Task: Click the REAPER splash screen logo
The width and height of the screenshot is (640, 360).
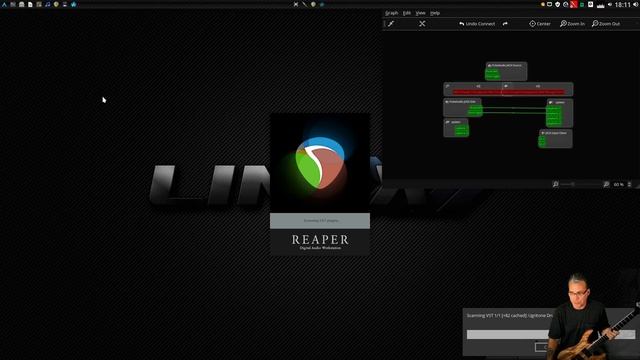Action: coord(320,163)
